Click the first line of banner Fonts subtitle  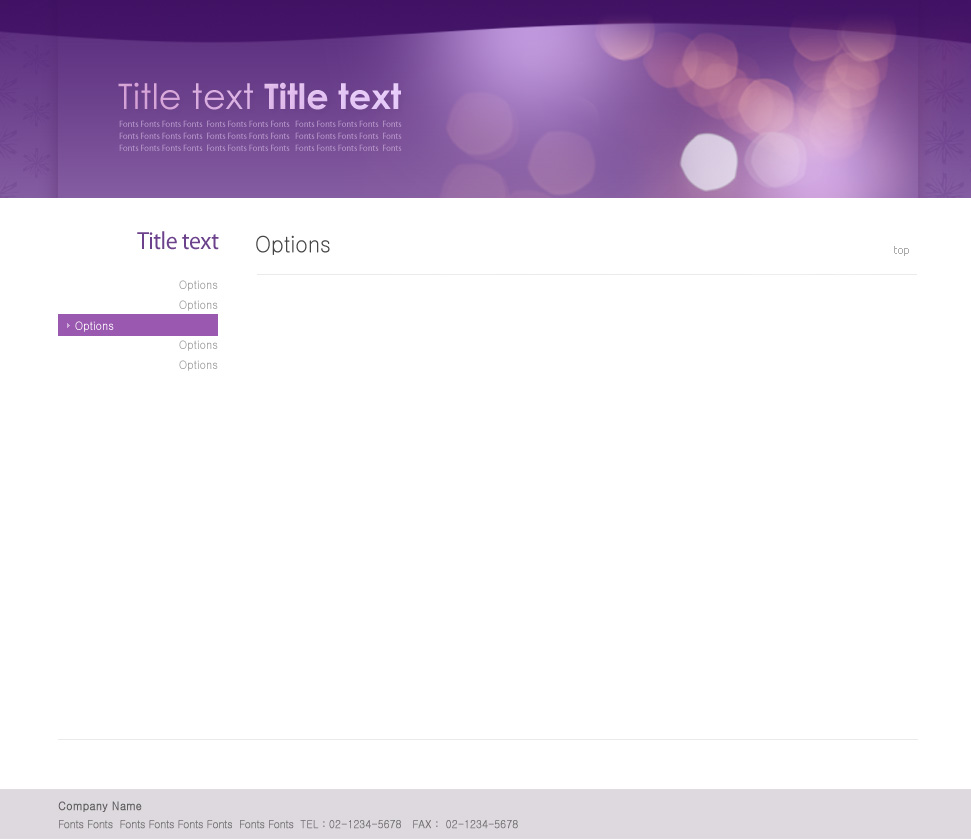[x=260, y=124]
